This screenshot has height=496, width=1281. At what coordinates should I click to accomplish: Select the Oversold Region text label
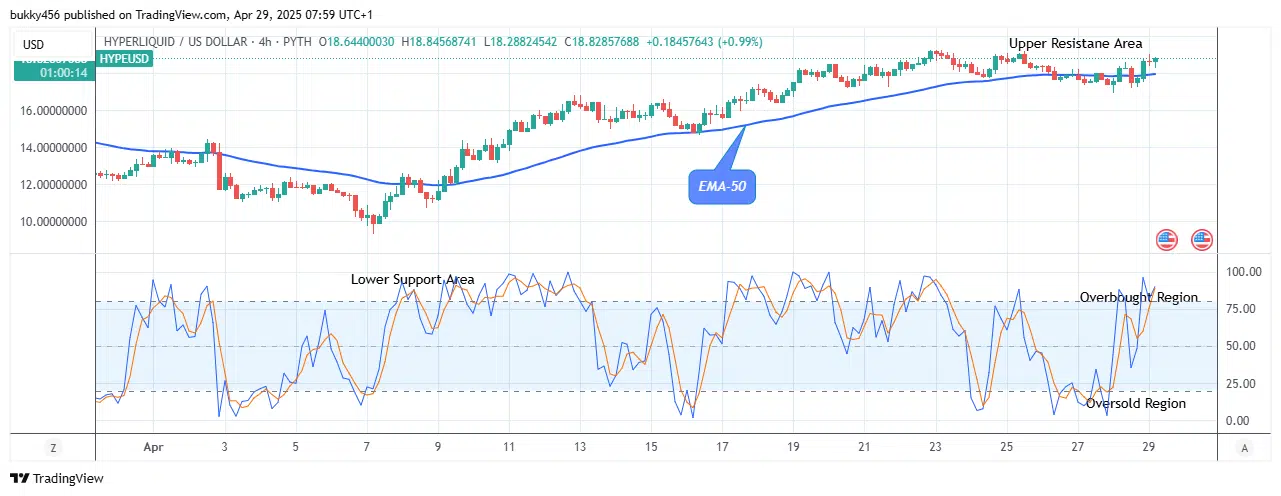[x=1136, y=403]
